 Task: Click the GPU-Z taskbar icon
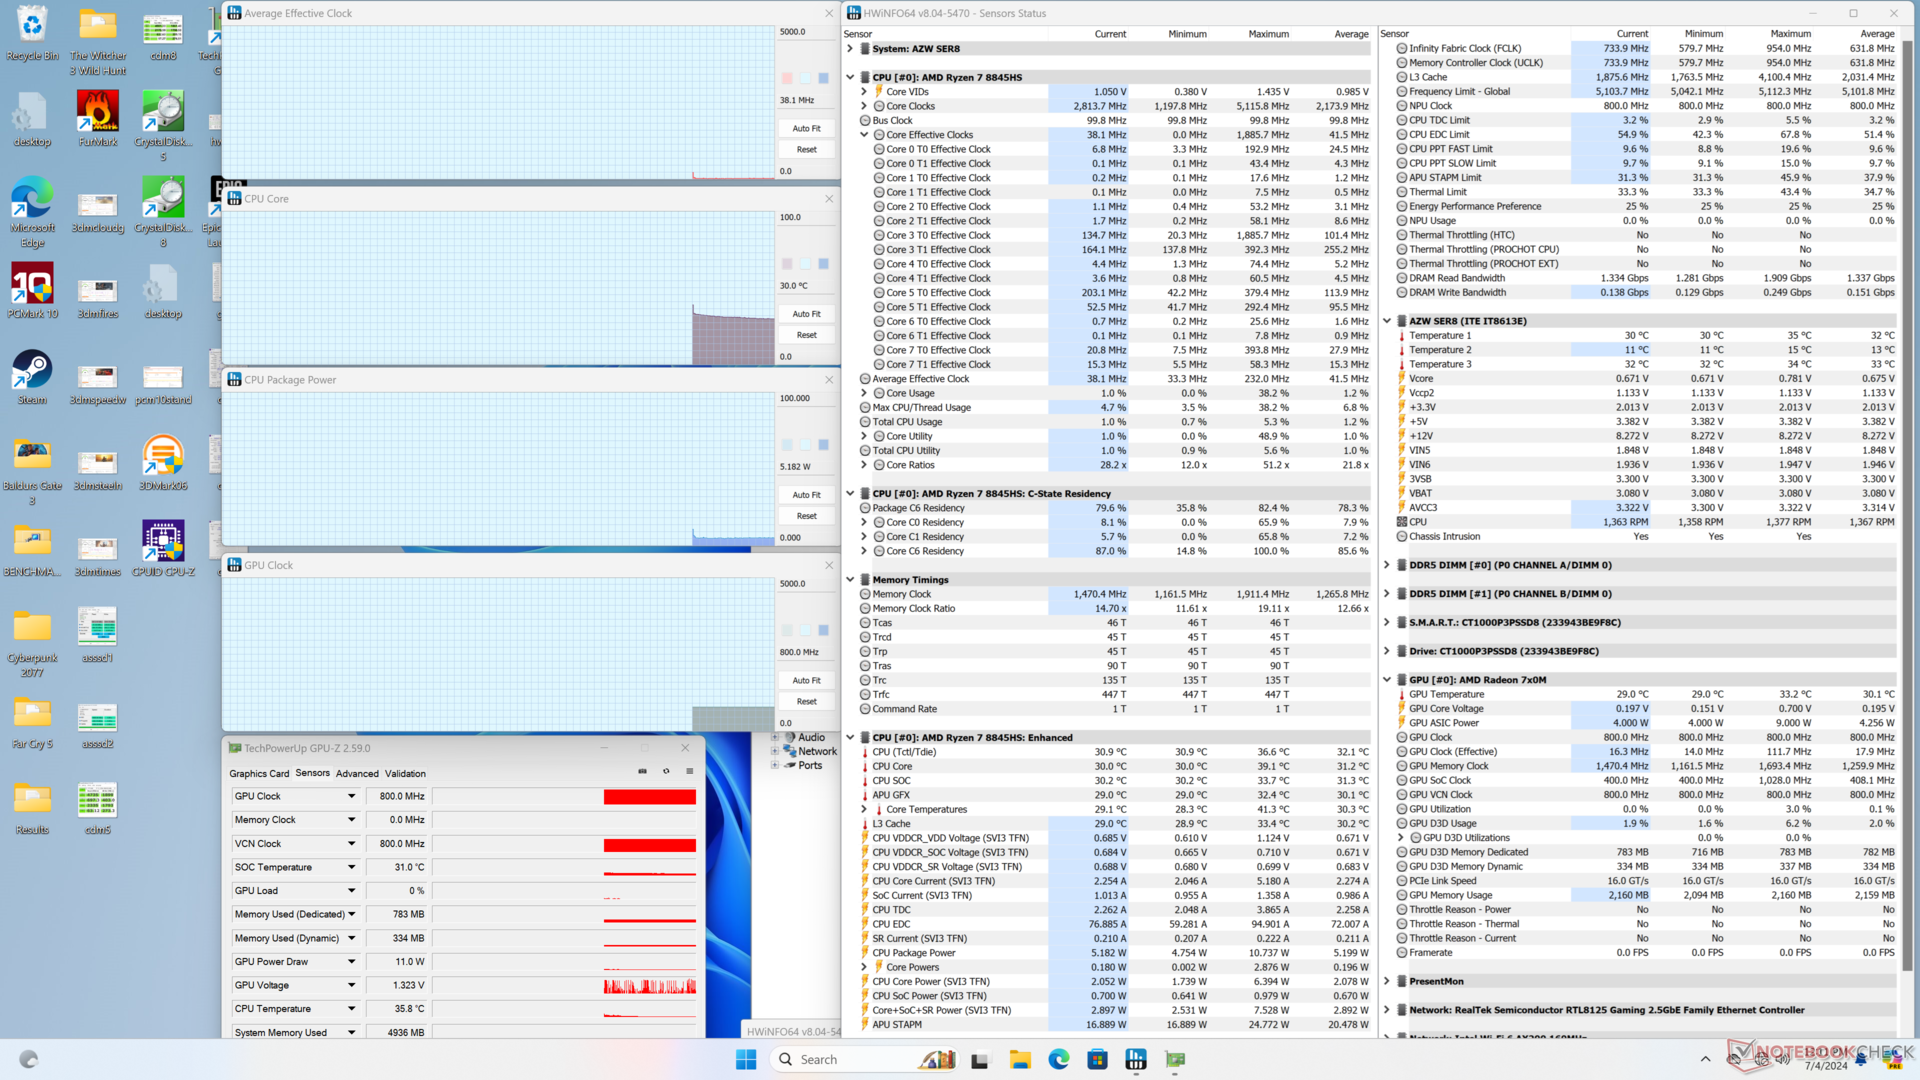tap(1175, 1060)
